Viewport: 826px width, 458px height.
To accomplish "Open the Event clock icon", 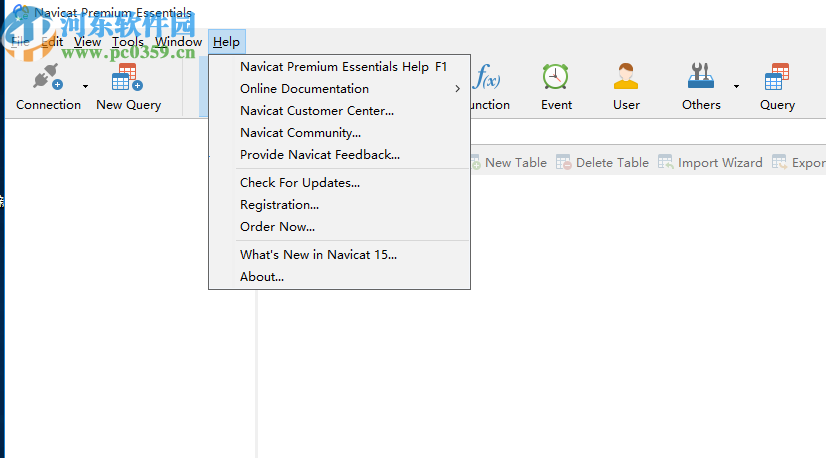I will [x=556, y=77].
